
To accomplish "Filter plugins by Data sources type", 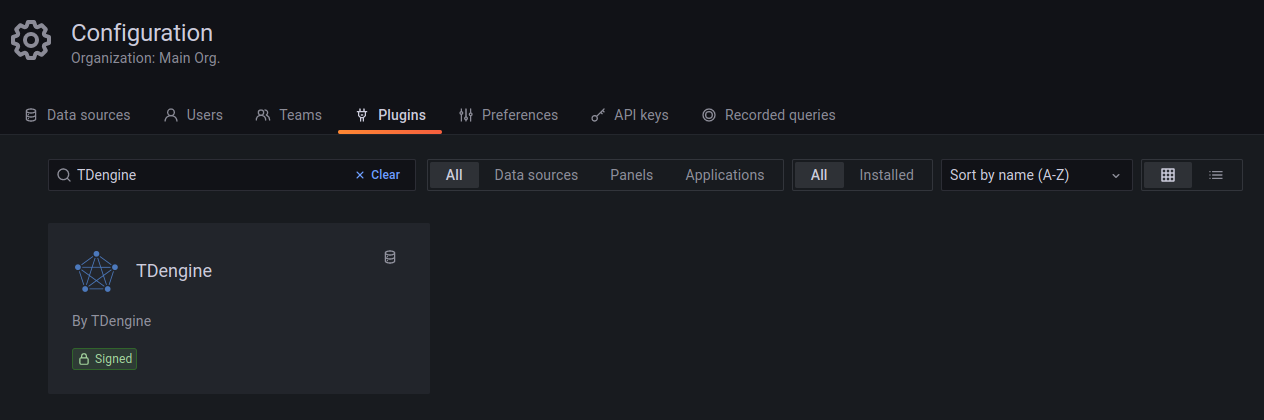I will point(536,175).
